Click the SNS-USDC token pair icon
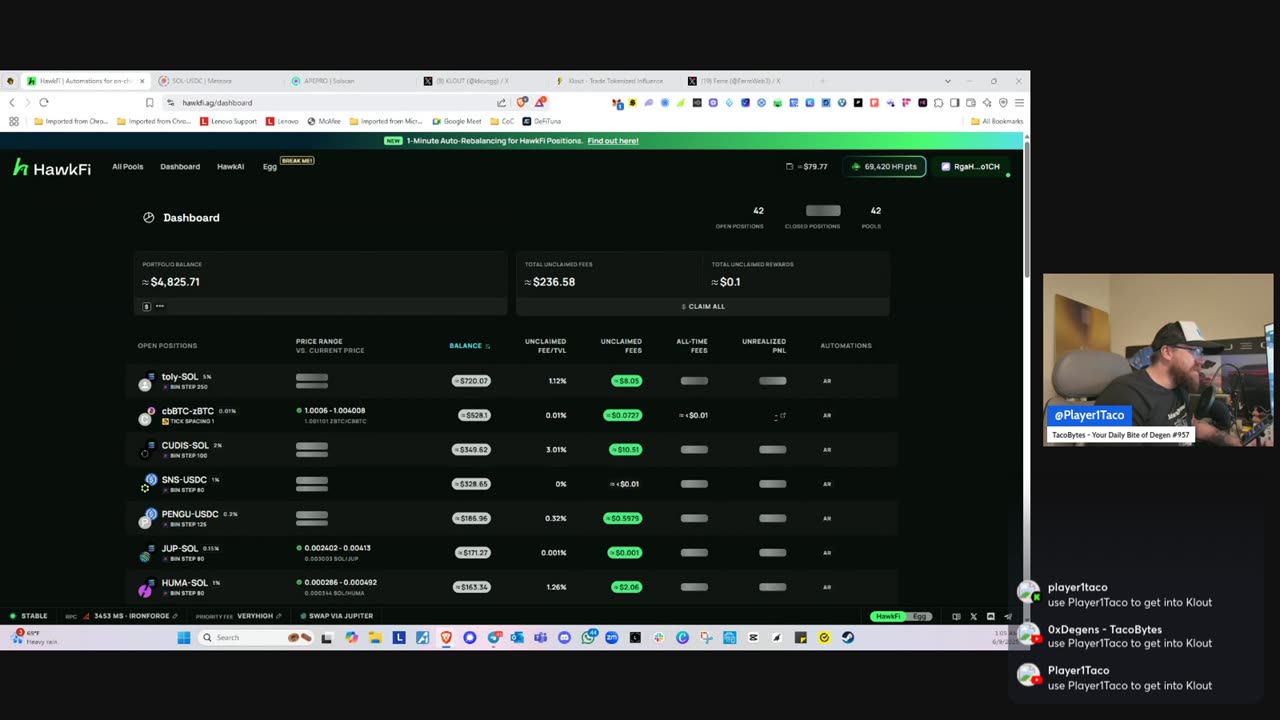Screen dimensions: 1280x720 [146, 484]
